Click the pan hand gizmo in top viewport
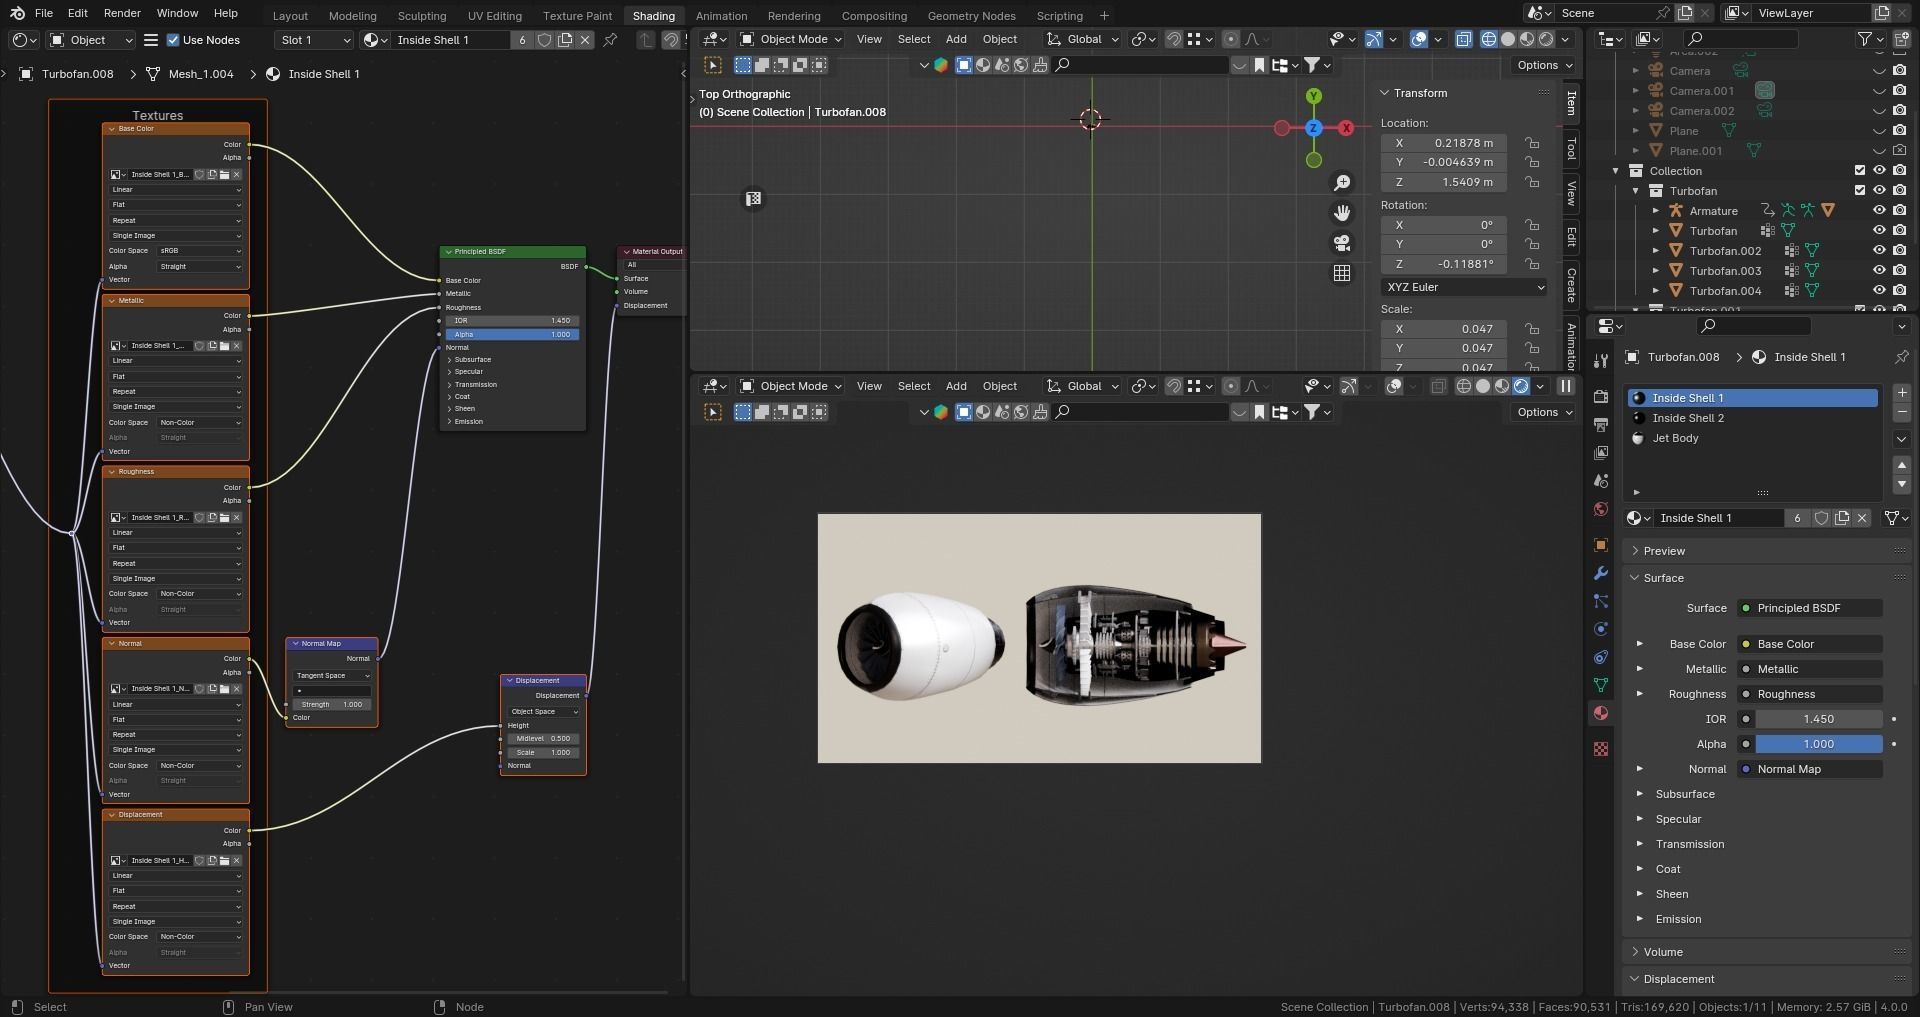Viewport: 1920px width, 1017px height. tap(1342, 213)
